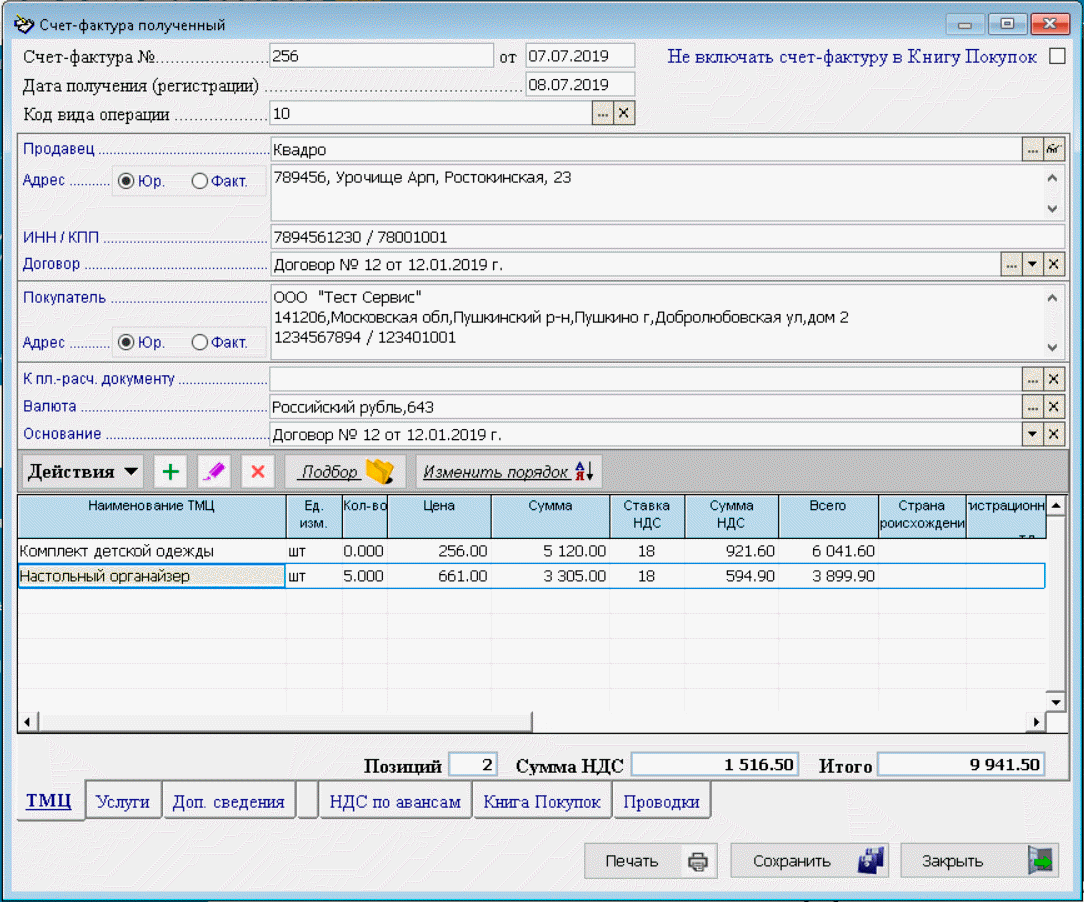The width and height of the screenshot is (1084, 902).
Task: Open seller card icon beside Квадро
Action: click(x=1054, y=149)
